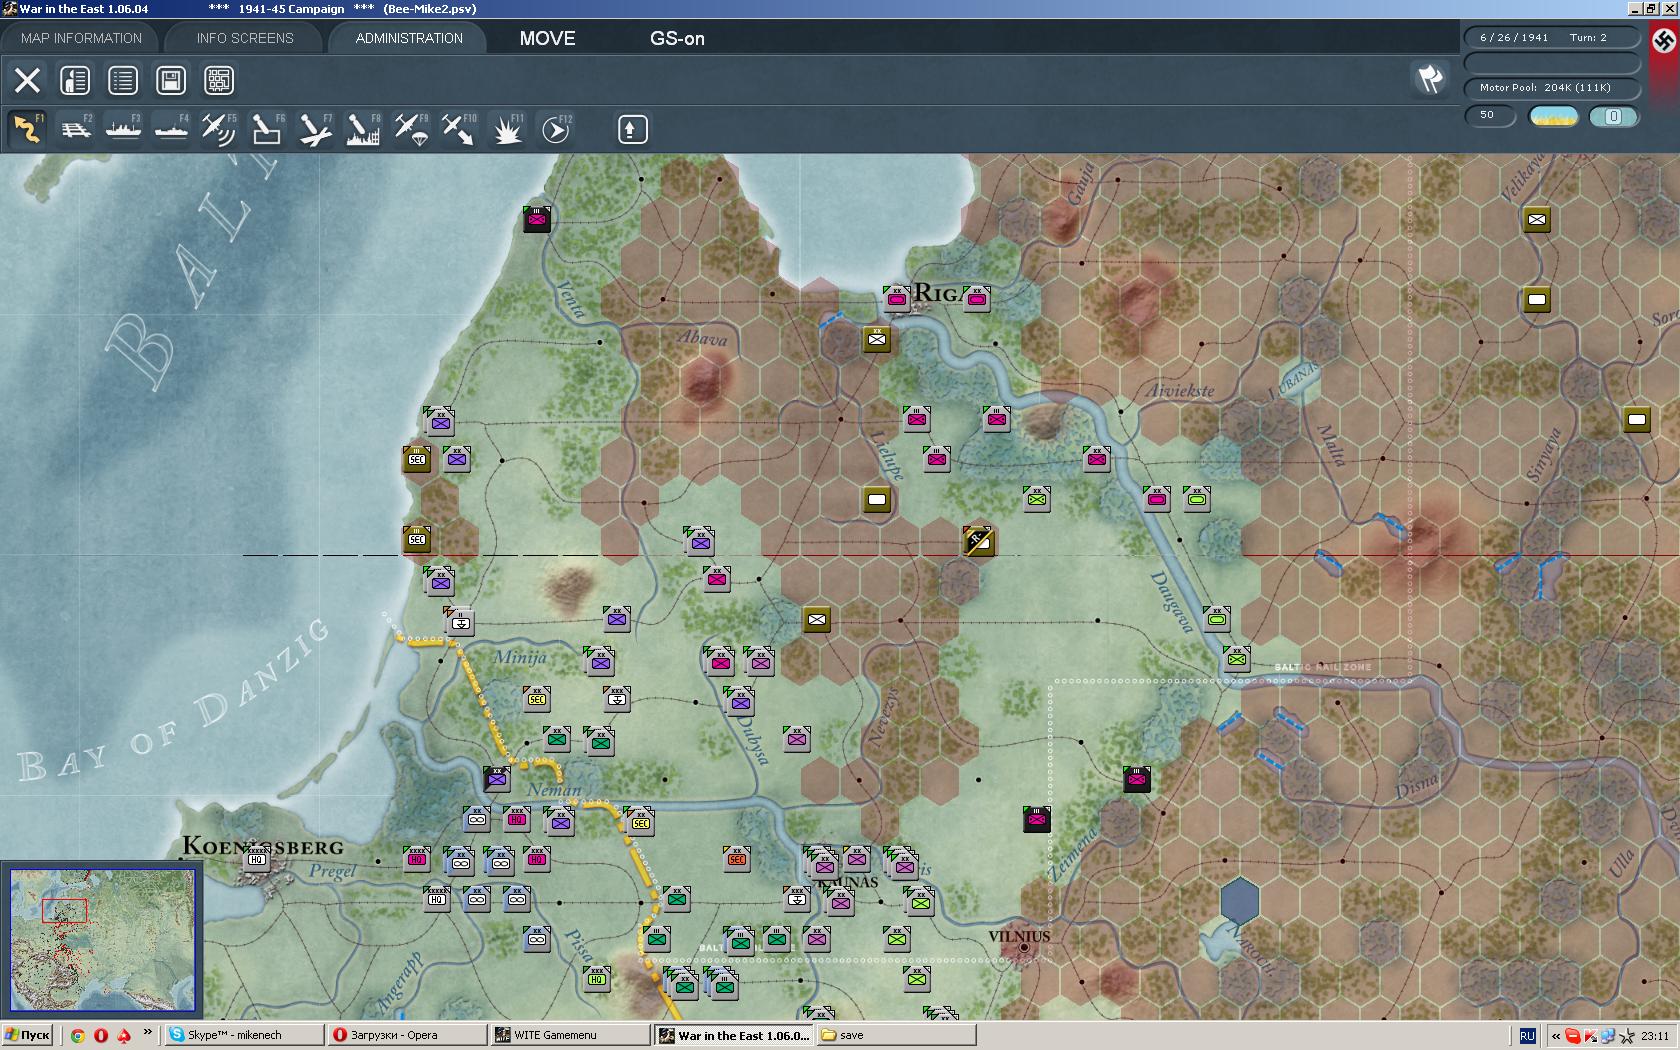
Task: Select F2 rail movement mode icon
Action: click(75, 129)
